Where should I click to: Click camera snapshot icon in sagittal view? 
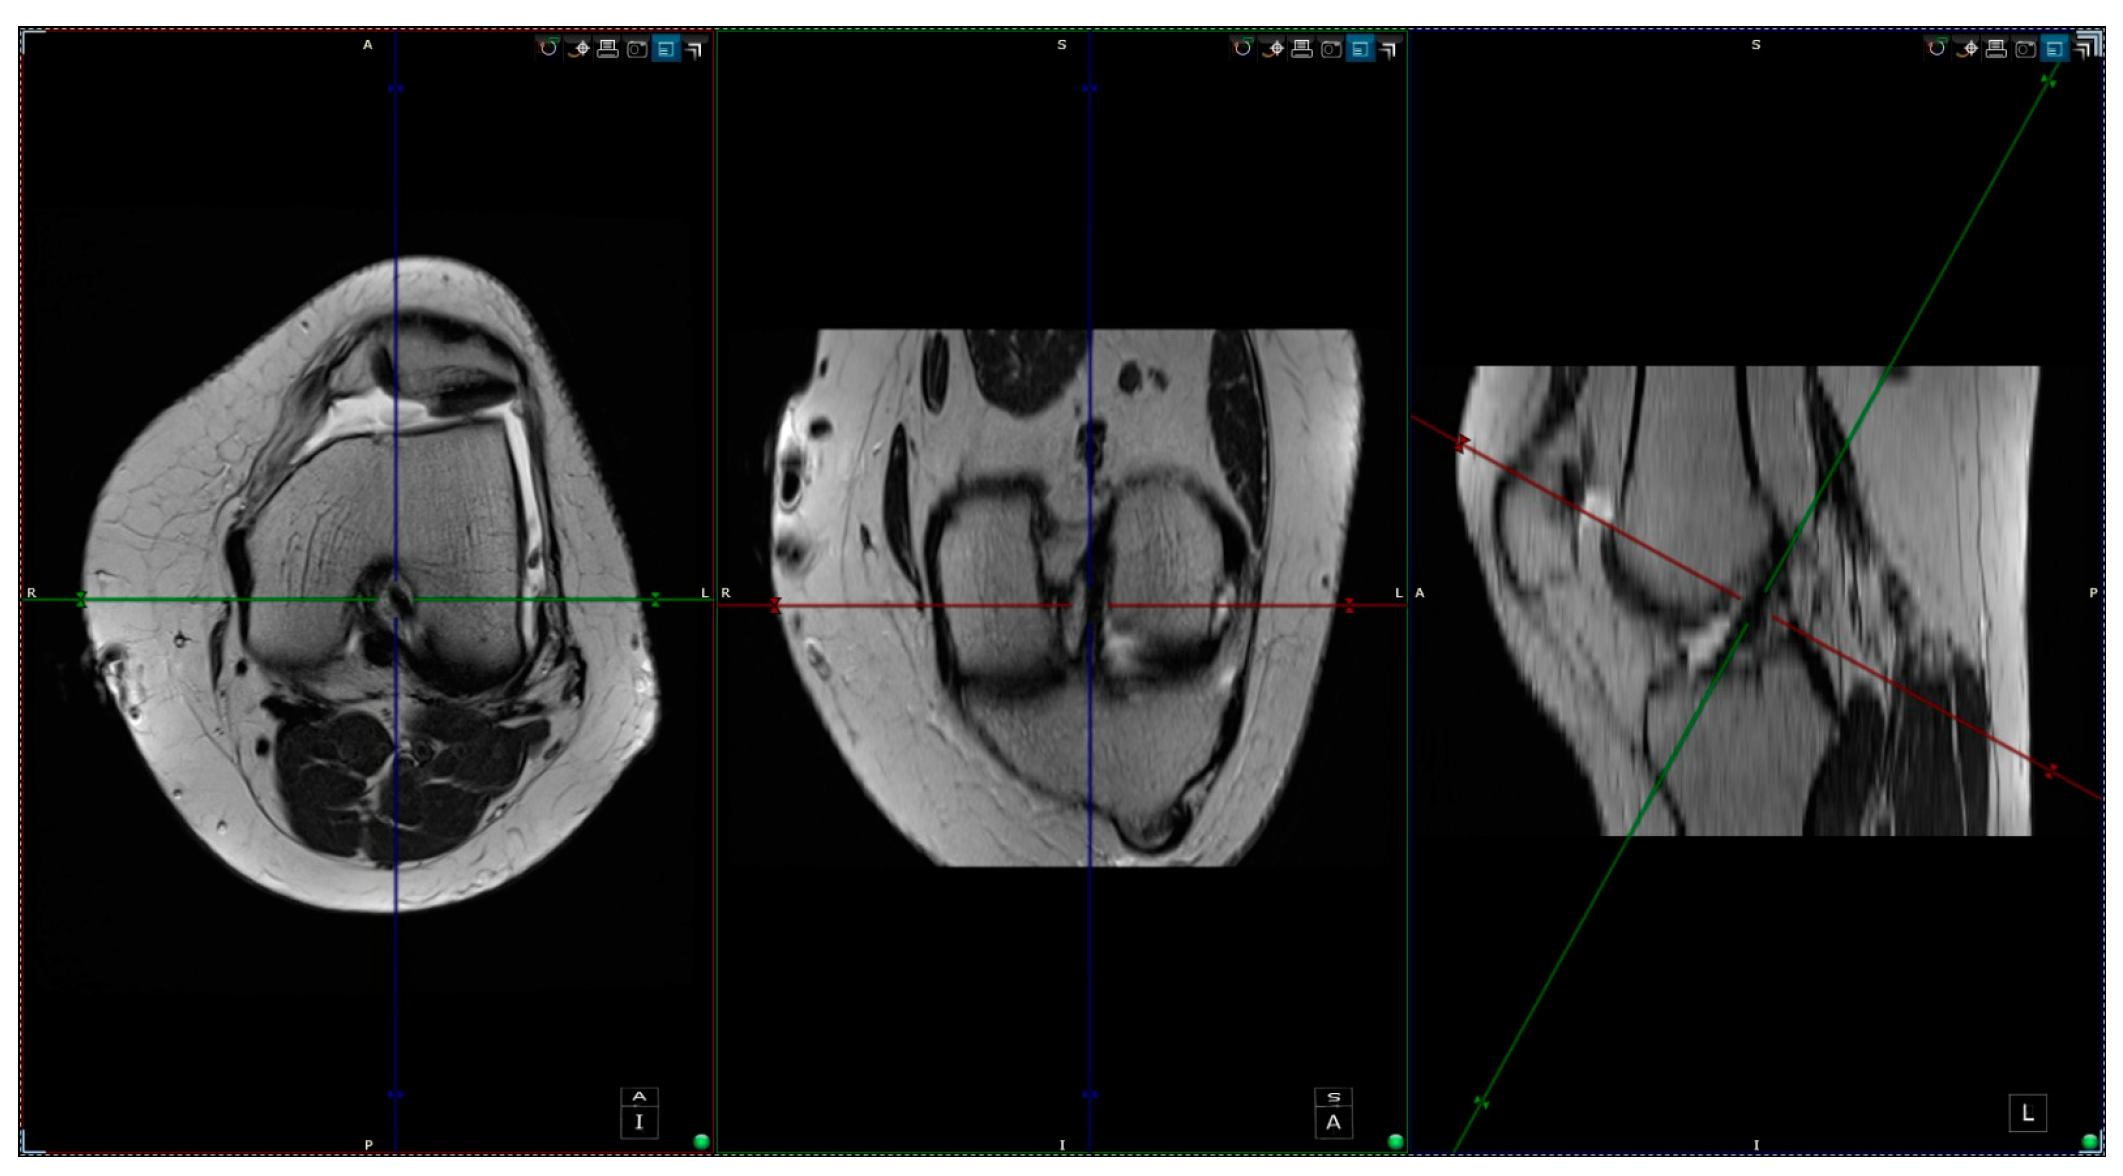pos(2024,48)
